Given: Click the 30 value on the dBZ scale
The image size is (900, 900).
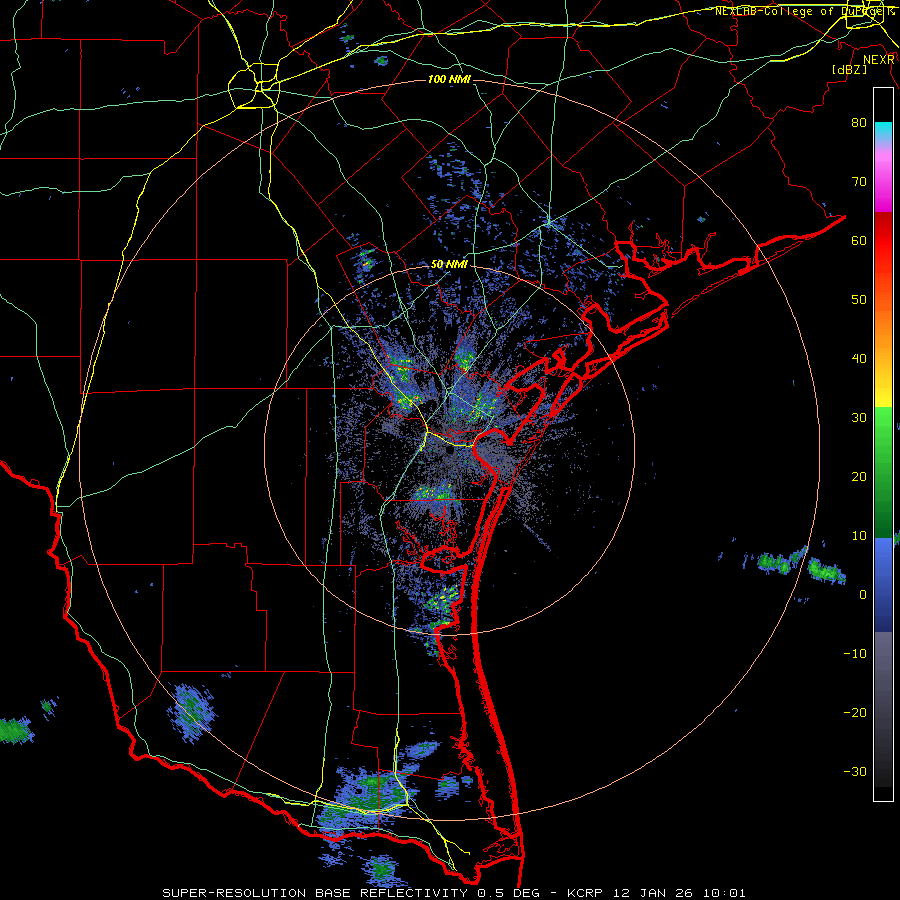Looking at the screenshot, I should click(859, 417).
